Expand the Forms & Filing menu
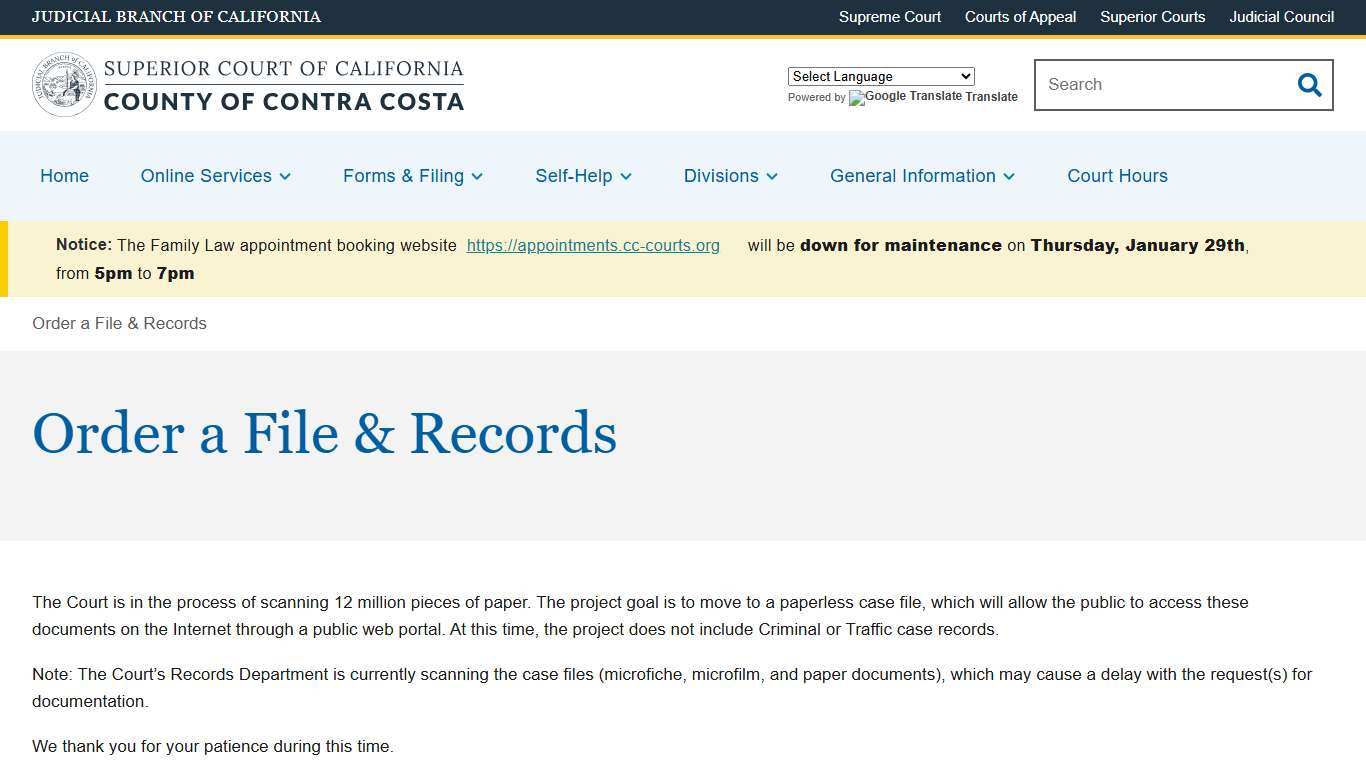Viewport: 1366px width, 768px height. tap(412, 176)
